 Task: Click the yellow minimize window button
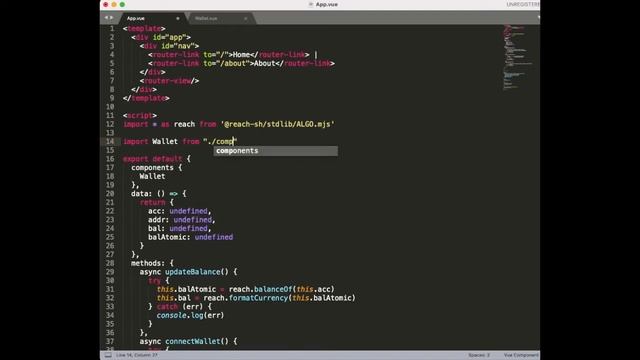tap(114, 4)
